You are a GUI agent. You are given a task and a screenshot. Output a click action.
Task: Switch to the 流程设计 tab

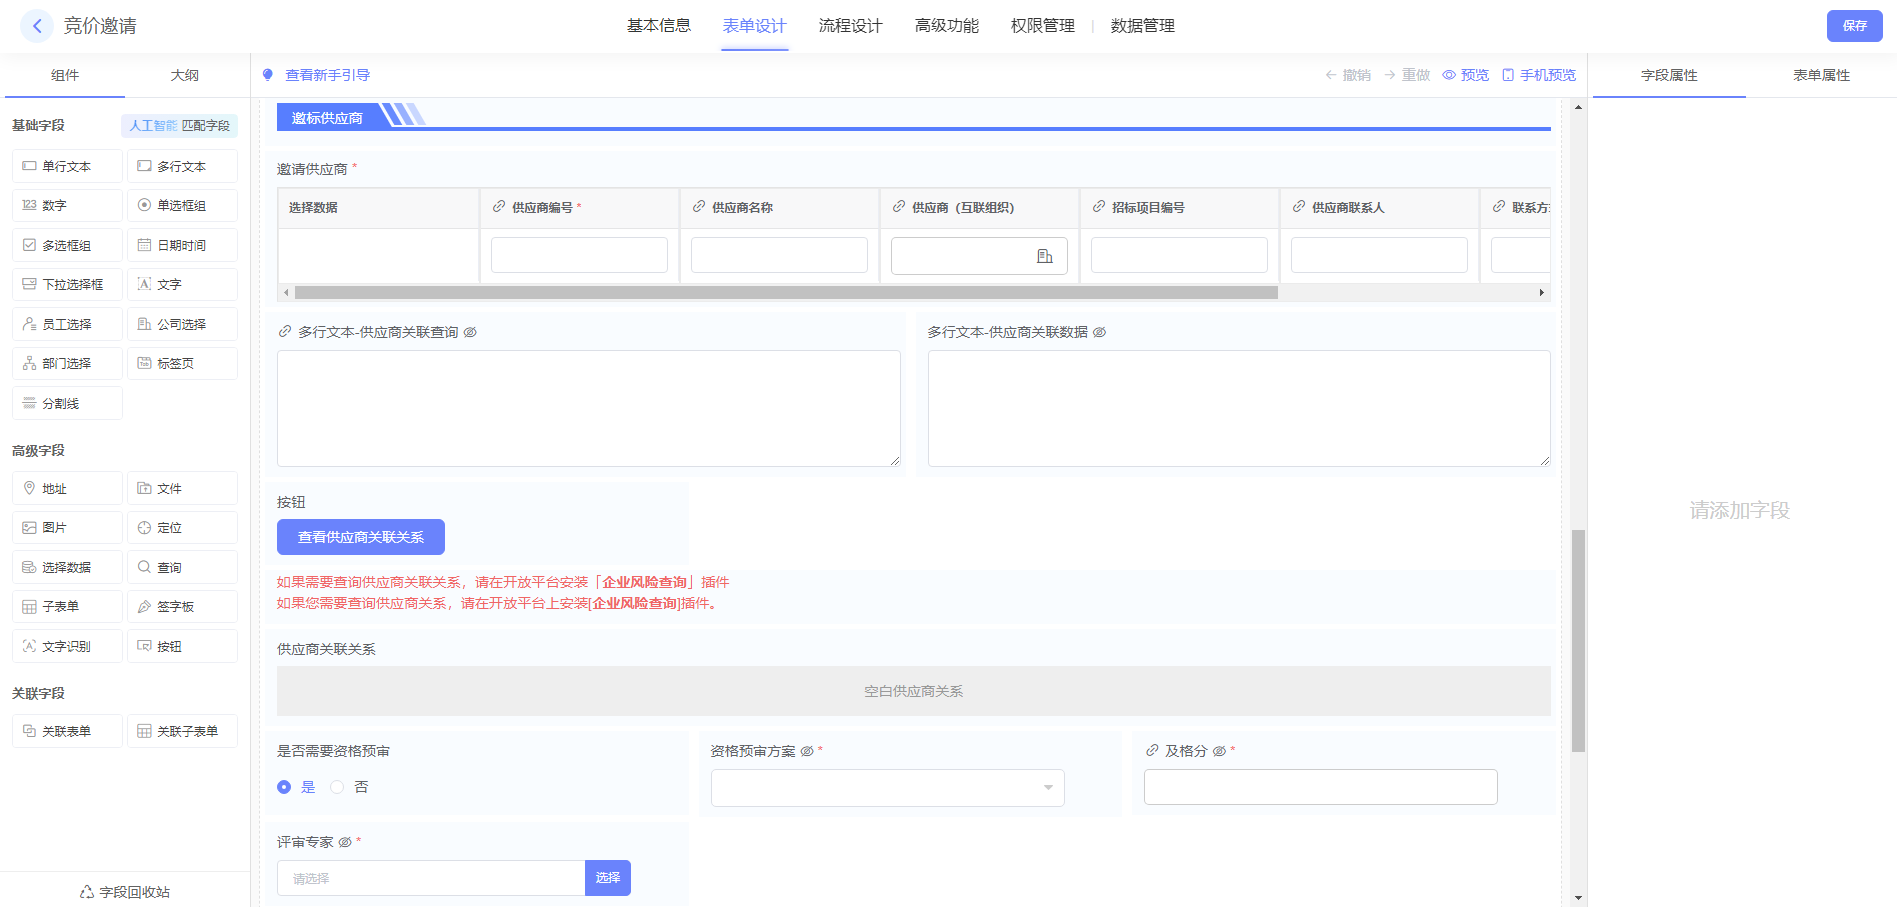(850, 26)
